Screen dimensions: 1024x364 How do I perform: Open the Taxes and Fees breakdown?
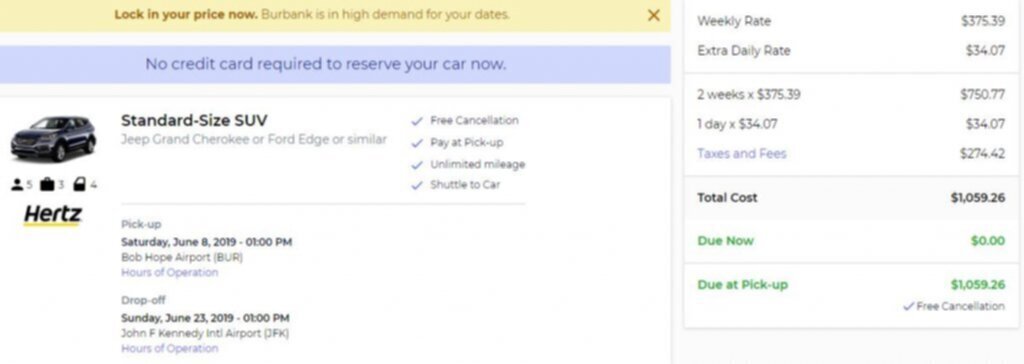tap(742, 154)
